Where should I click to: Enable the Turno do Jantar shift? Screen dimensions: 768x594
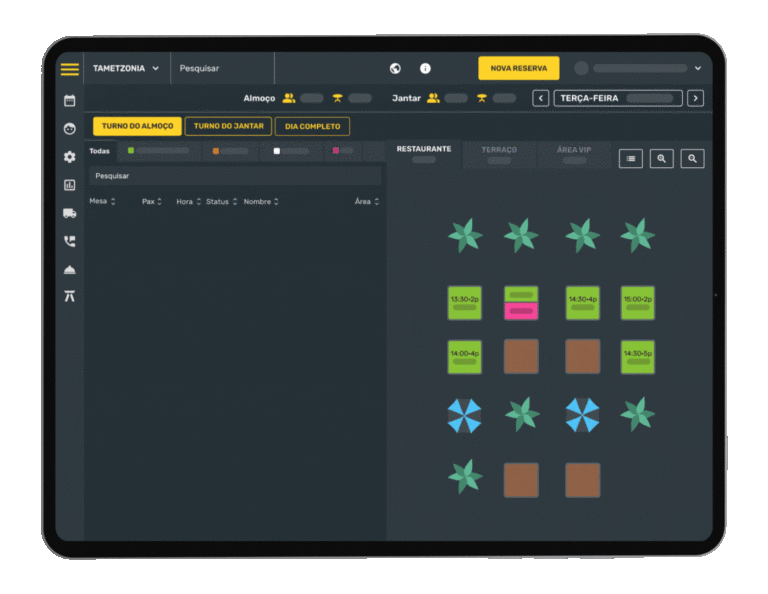(228, 126)
